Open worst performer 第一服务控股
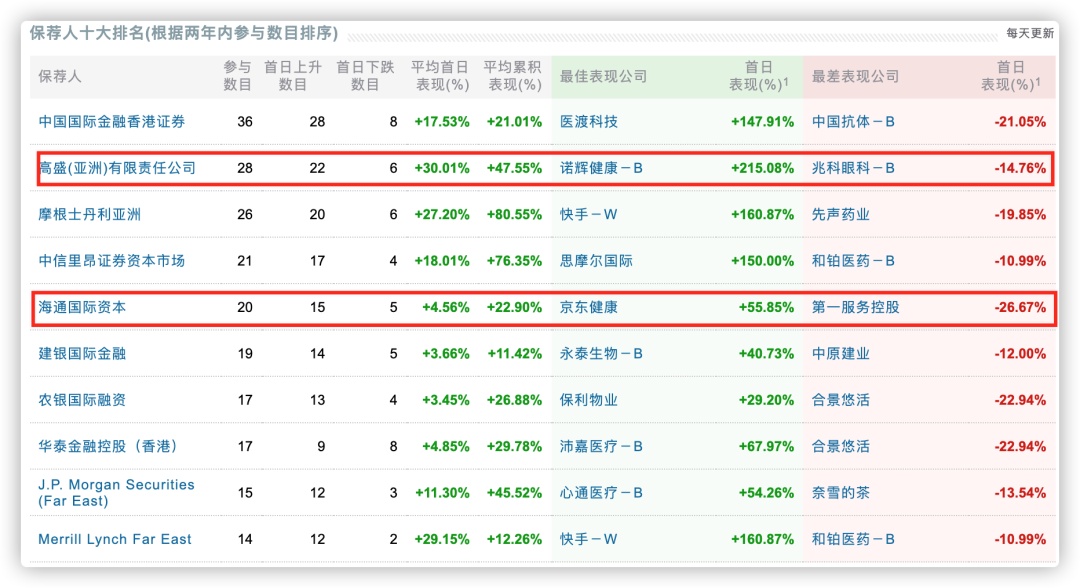1080x588 pixels. (x=855, y=307)
